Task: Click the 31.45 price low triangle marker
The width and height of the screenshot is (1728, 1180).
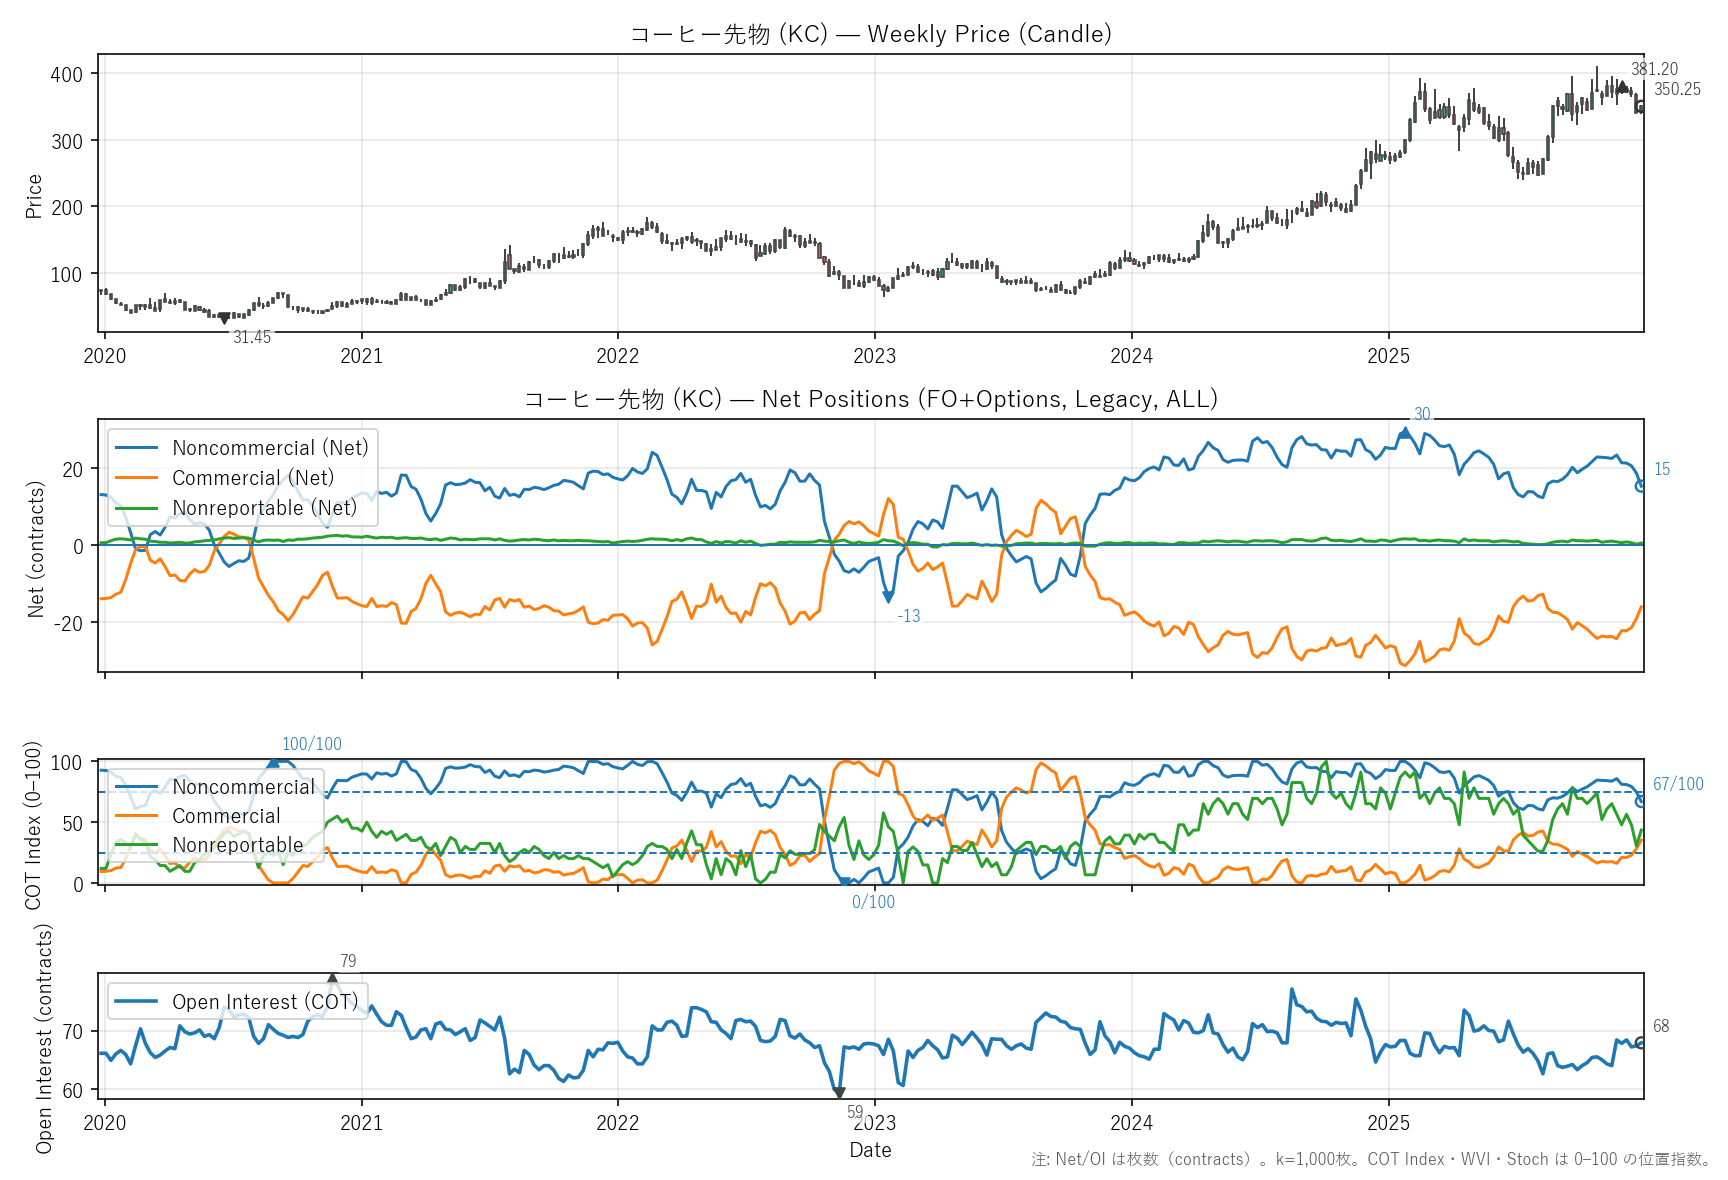Action: 224,319
